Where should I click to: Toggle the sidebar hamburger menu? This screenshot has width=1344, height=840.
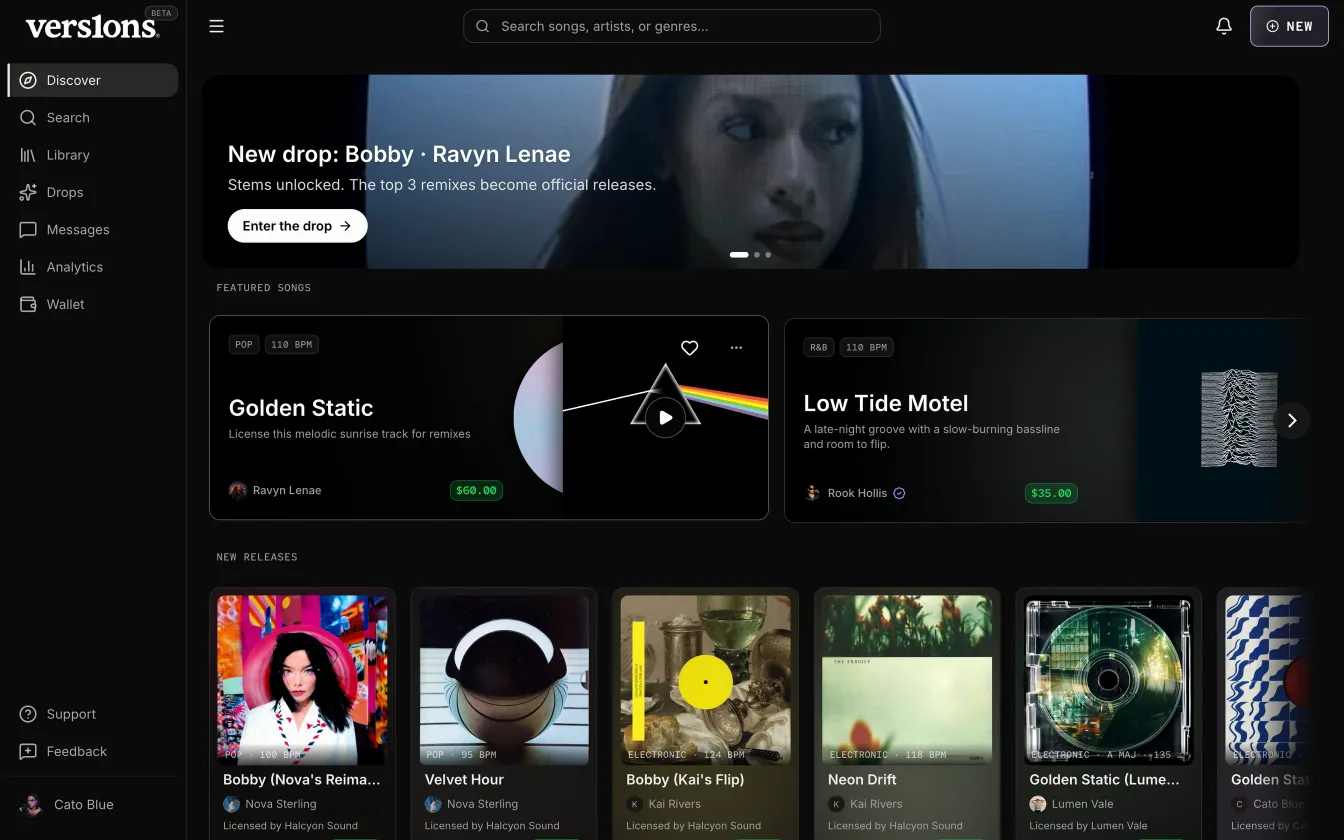point(216,27)
